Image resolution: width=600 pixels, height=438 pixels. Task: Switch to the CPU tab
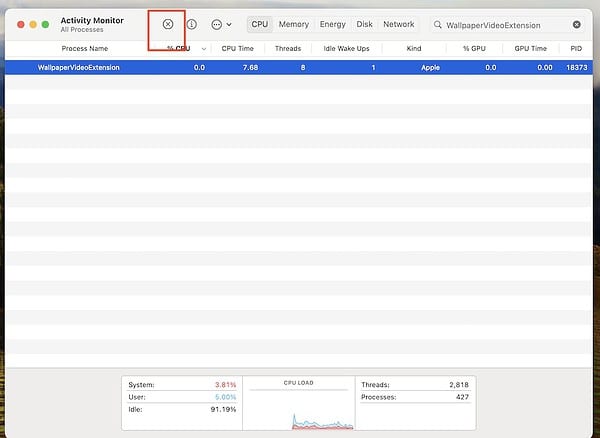click(x=260, y=24)
